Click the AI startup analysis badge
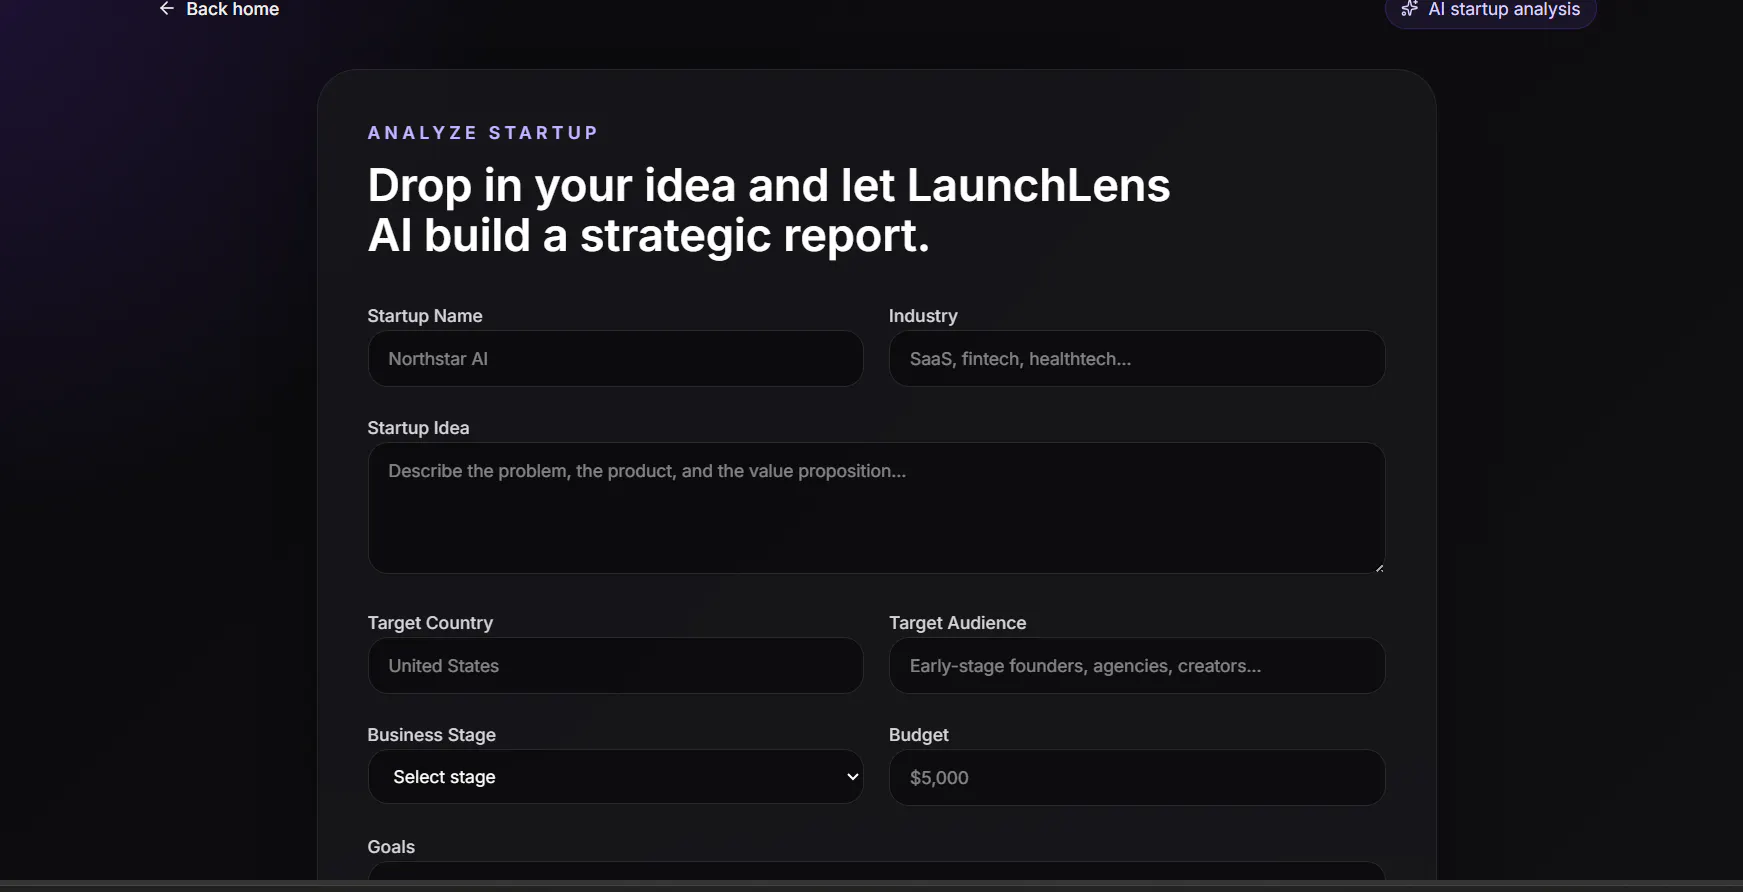This screenshot has width=1743, height=892. pyautogui.click(x=1490, y=11)
